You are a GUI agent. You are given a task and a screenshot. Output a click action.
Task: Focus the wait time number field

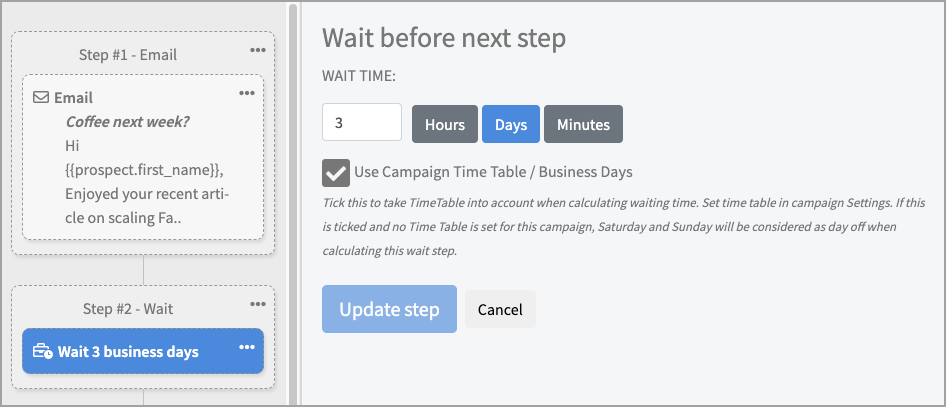[x=361, y=124]
